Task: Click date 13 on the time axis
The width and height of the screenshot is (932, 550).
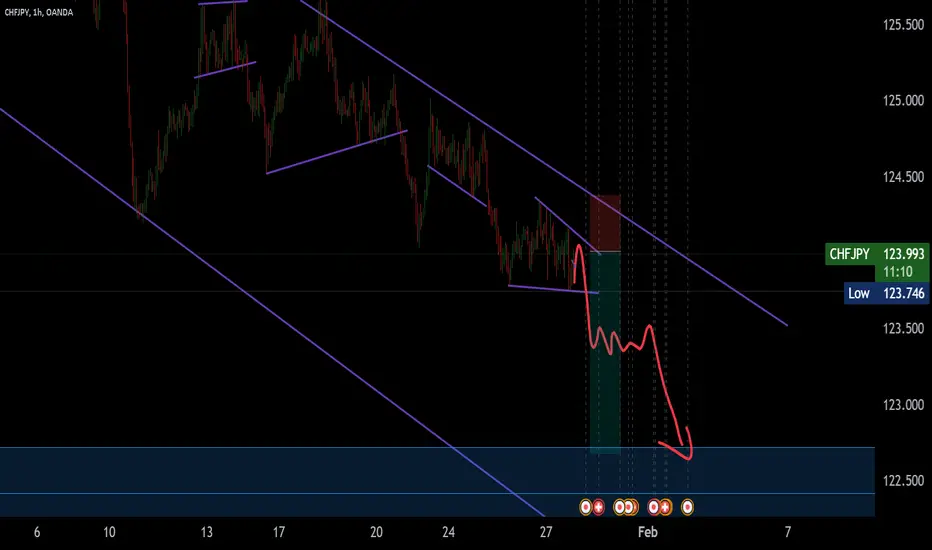Action: 206,532
